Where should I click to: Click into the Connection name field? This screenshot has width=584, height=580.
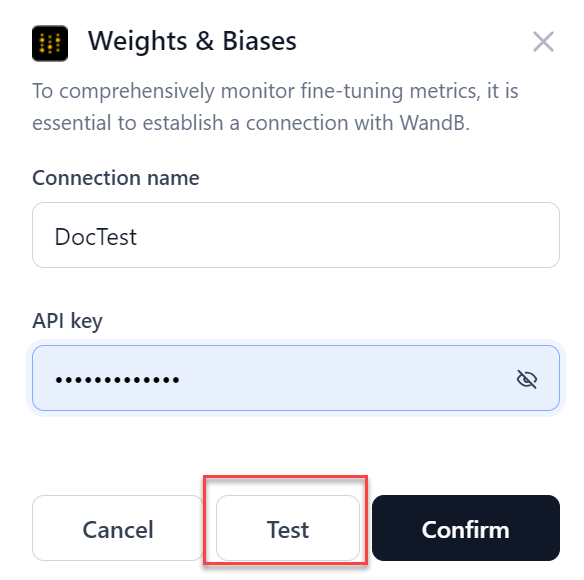[x=296, y=235]
